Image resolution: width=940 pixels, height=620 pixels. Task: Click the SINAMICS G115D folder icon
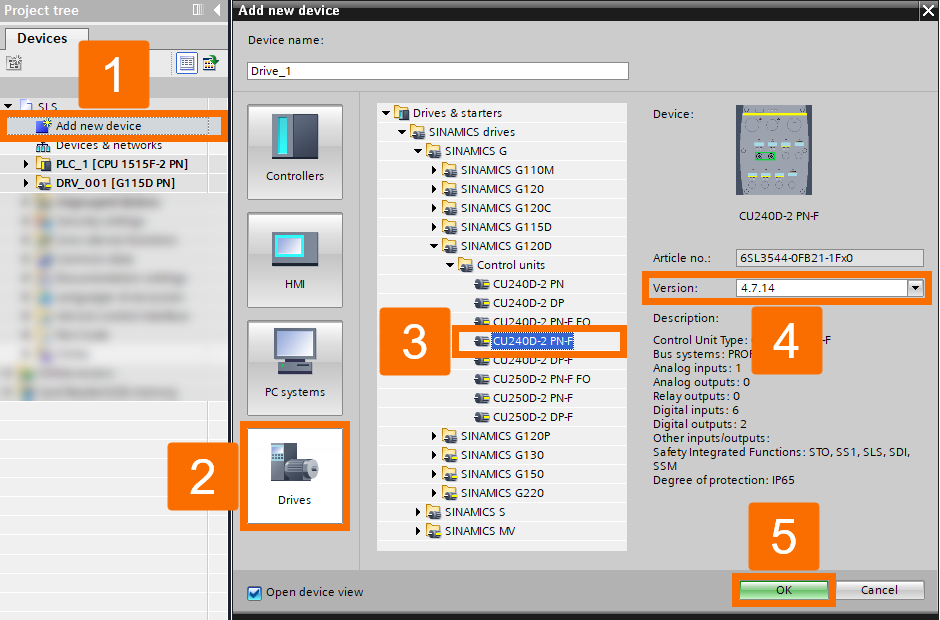pos(450,227)
